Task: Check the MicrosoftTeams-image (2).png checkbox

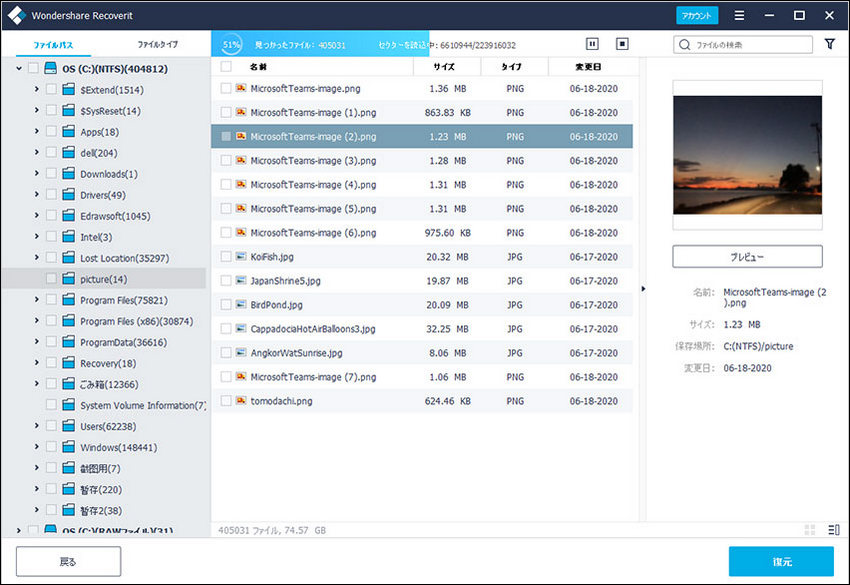Action: point(226,136)
